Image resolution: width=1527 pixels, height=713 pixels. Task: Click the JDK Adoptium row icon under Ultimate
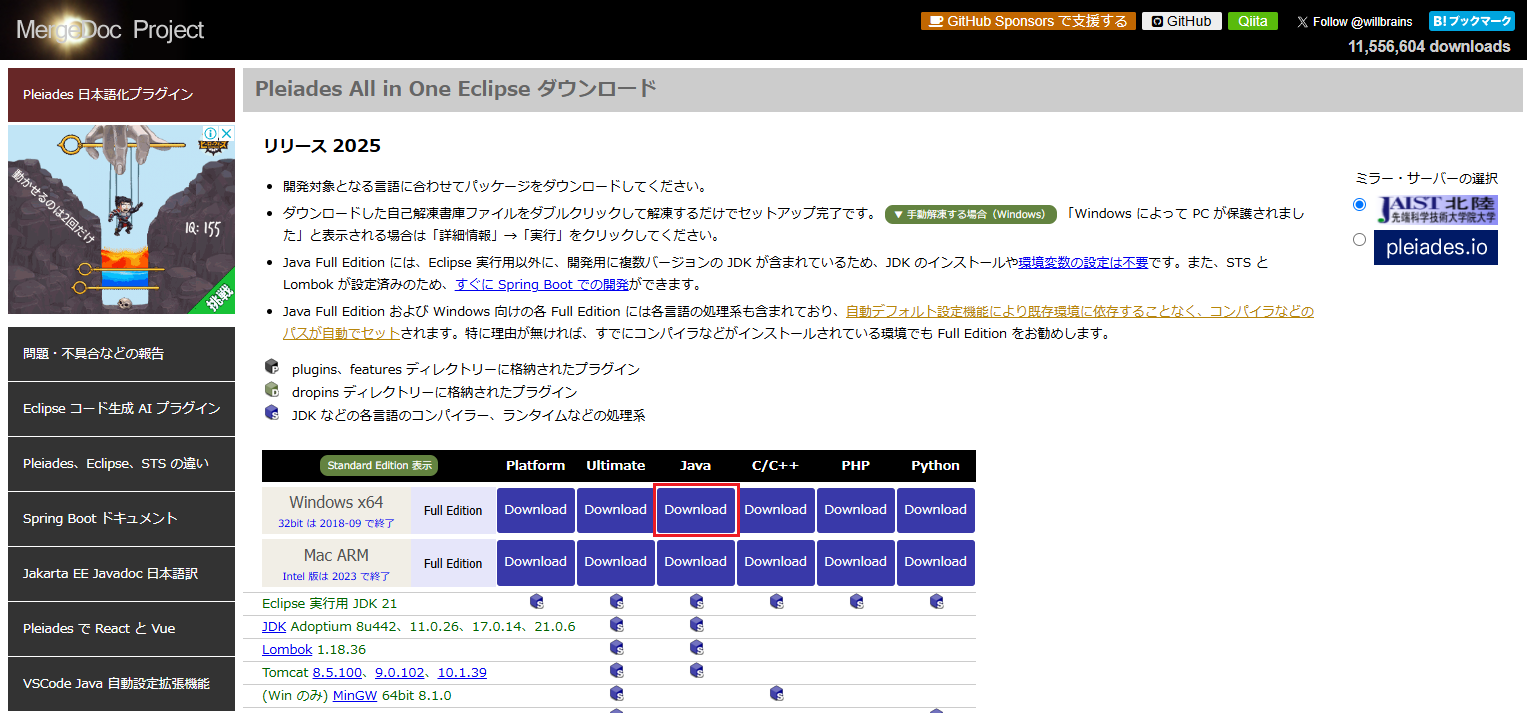coord(616,625)
